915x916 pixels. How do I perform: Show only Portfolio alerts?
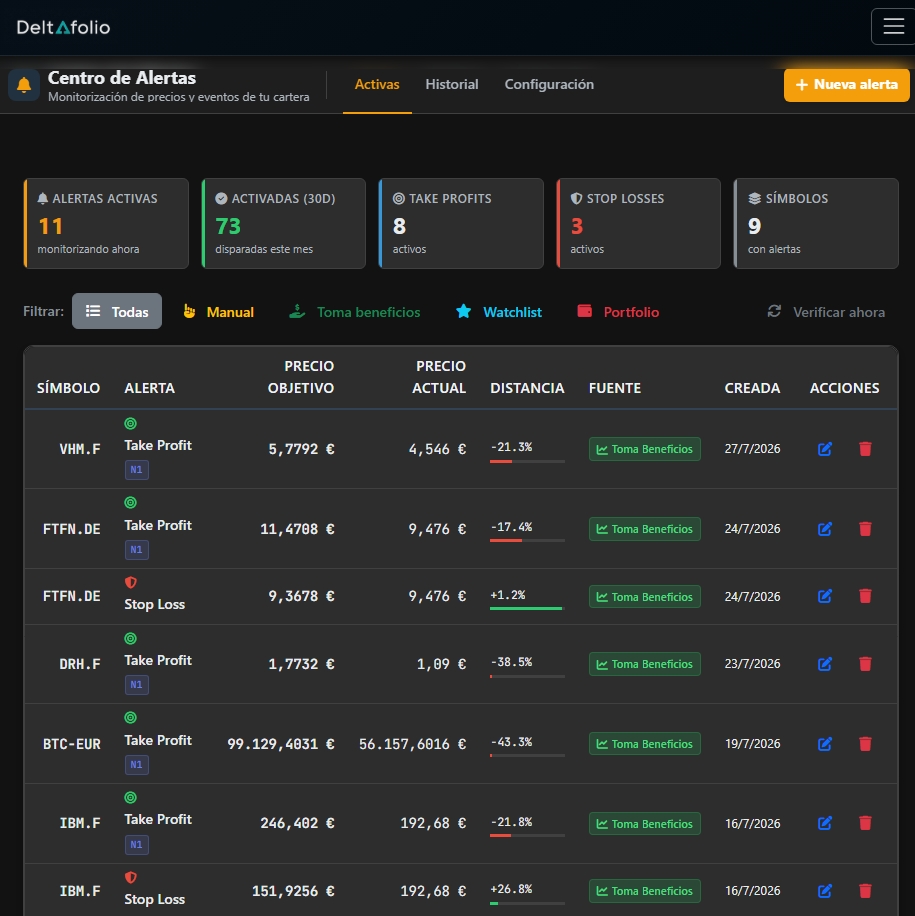(x=618, y=312)
